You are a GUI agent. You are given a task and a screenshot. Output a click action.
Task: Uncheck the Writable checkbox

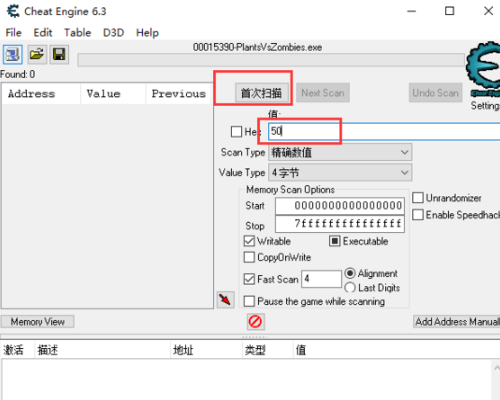[x=249, y=241]
